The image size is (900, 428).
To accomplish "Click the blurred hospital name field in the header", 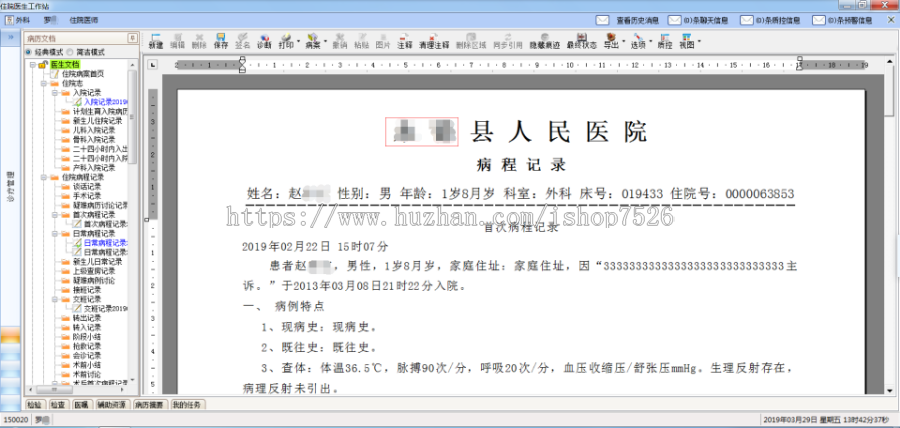I will pos(421,131).
